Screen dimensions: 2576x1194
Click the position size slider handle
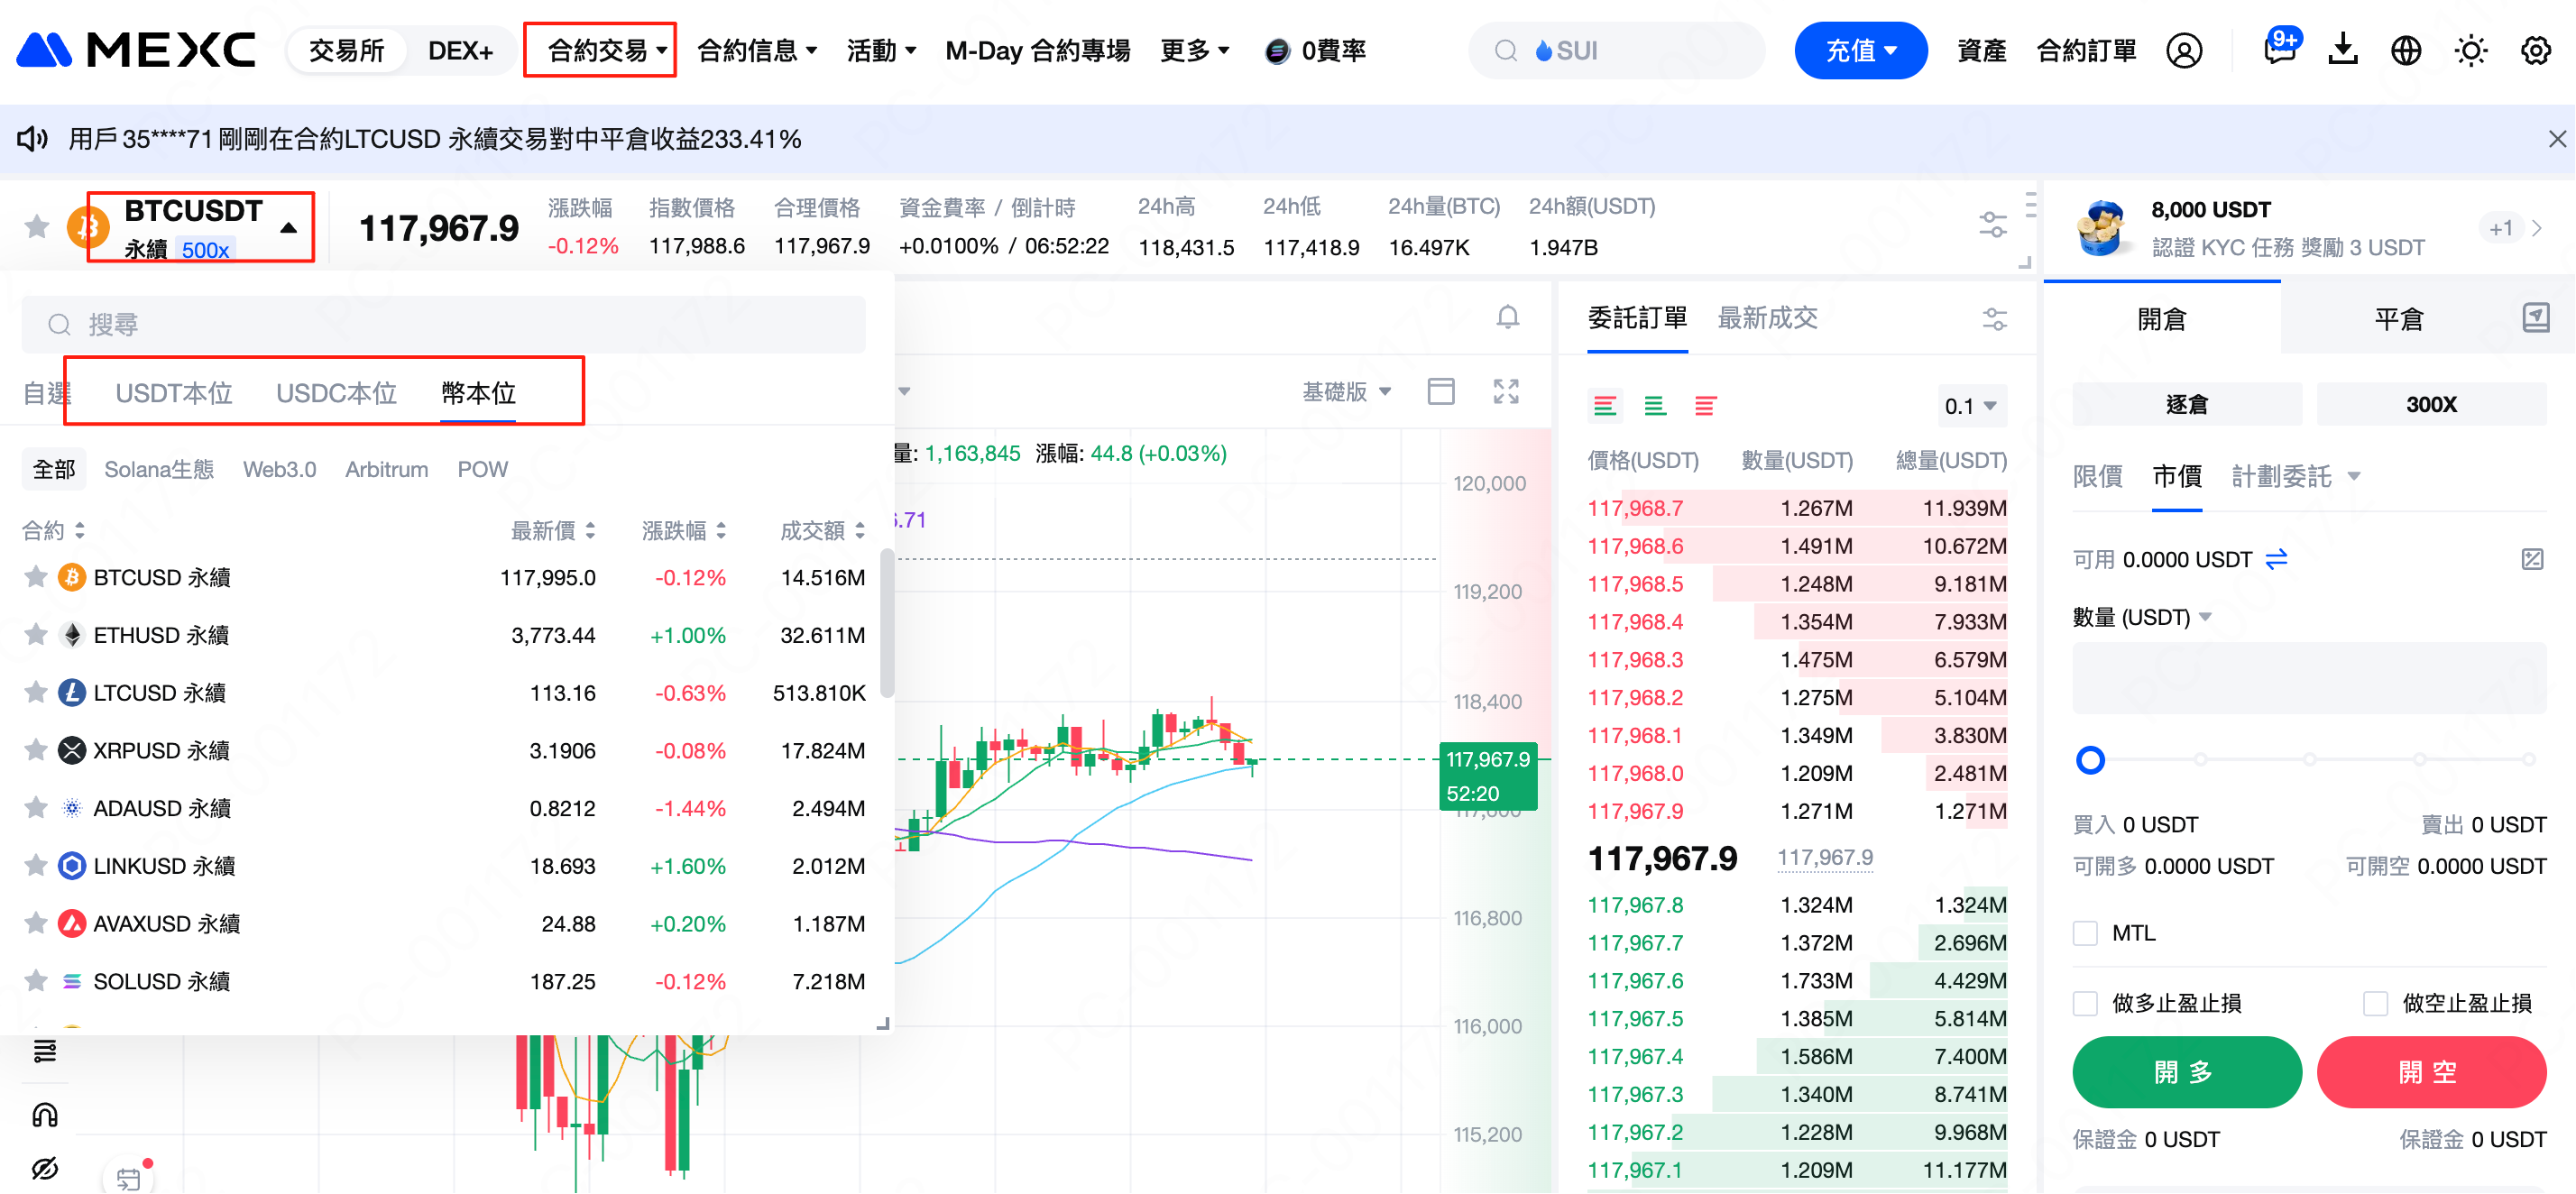[x=2090, y=760]
